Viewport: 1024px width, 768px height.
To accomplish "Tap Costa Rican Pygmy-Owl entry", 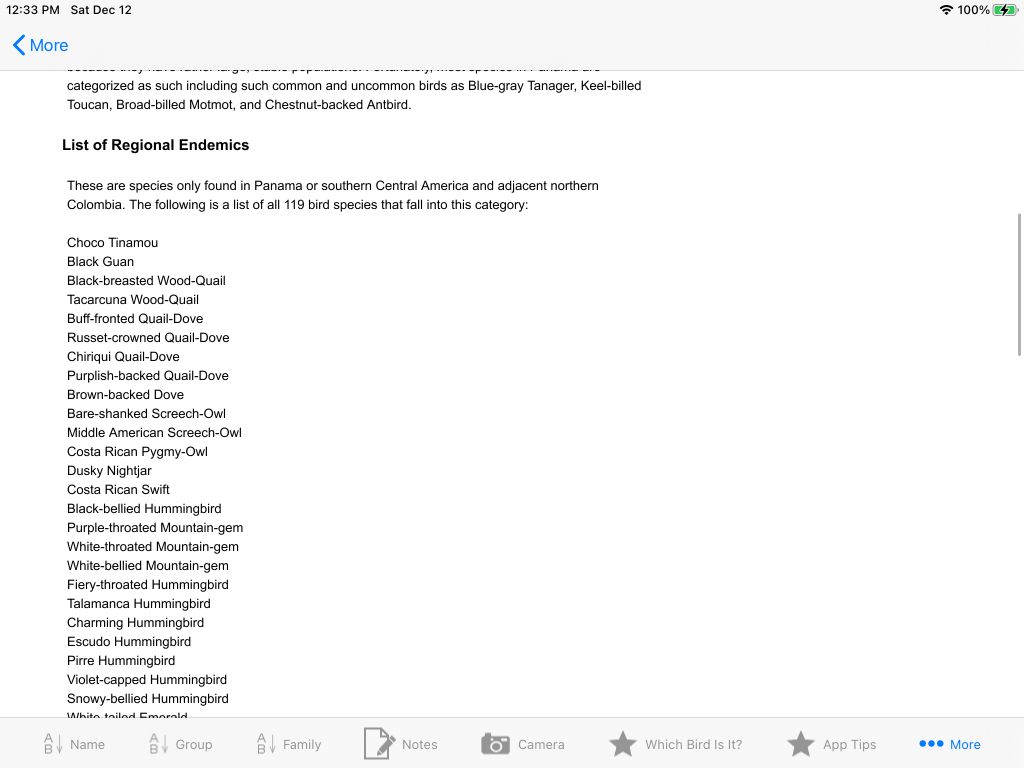I will 137,451.
